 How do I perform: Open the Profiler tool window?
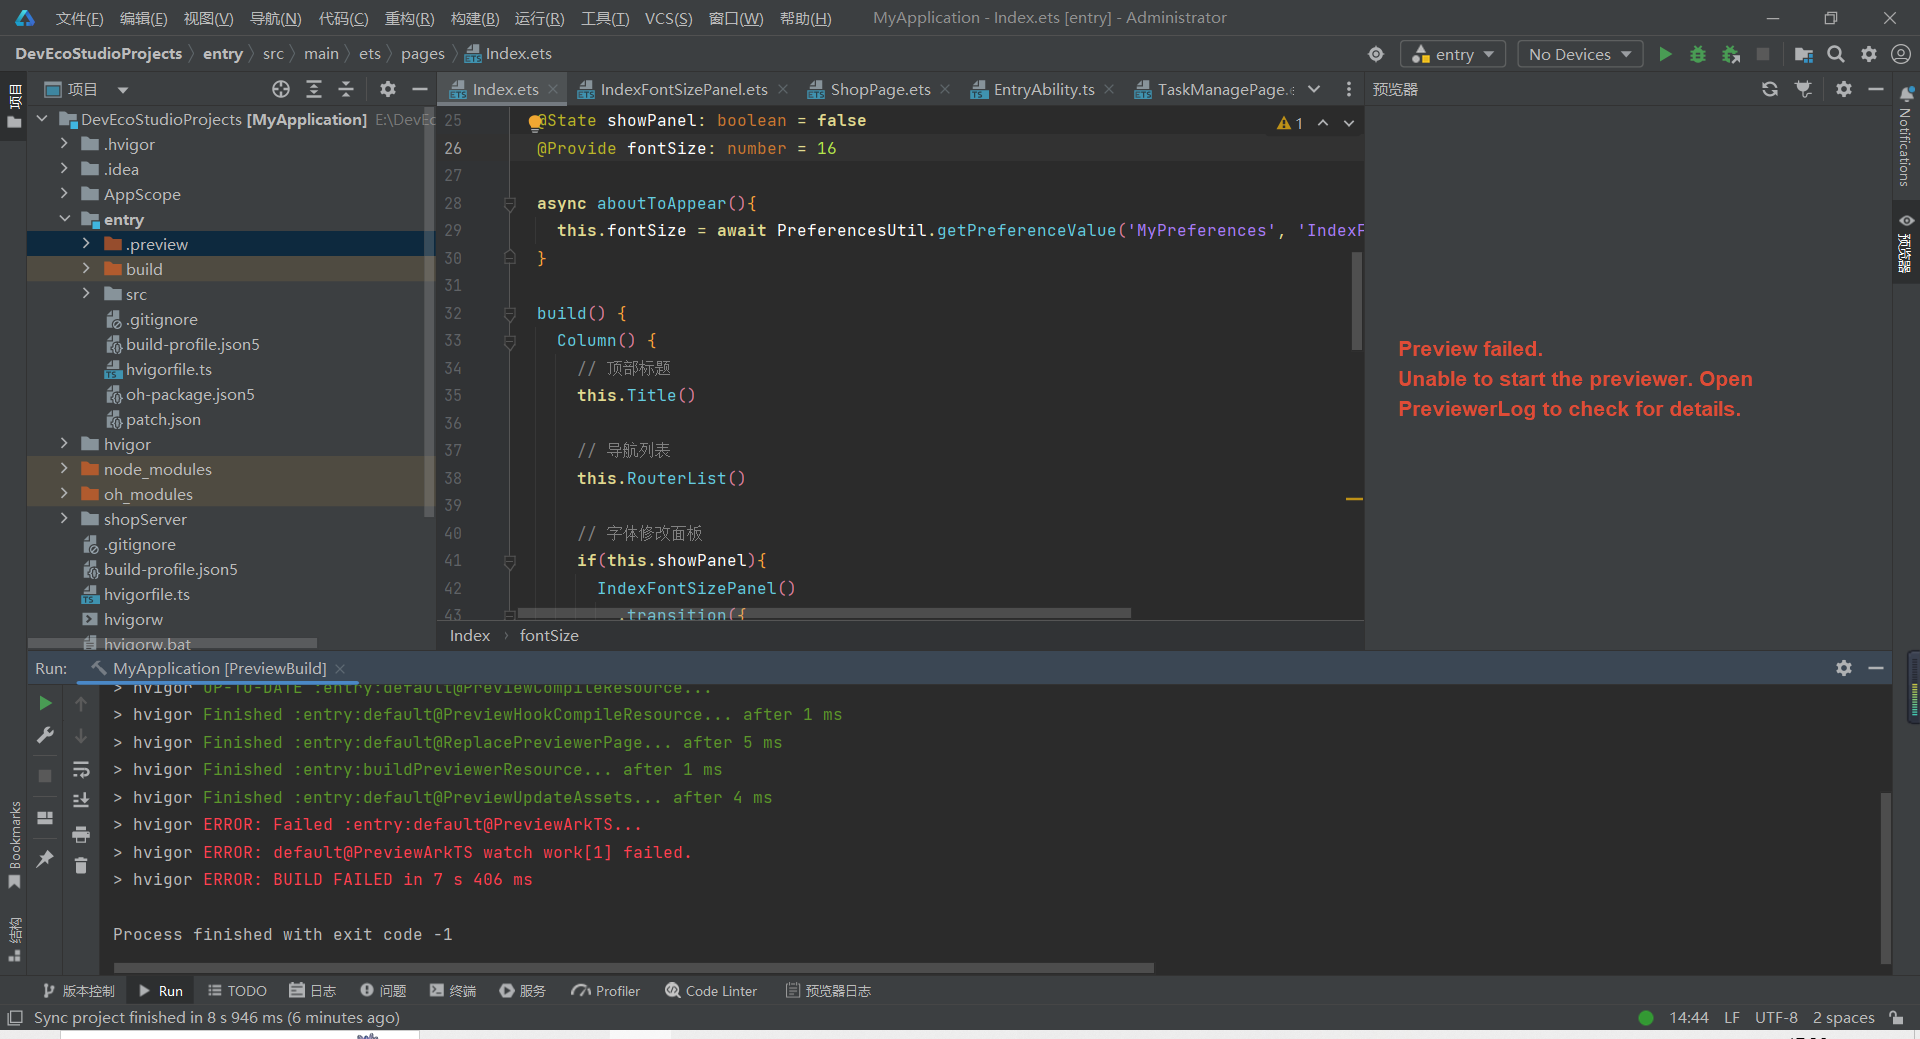tap(606, 991)
